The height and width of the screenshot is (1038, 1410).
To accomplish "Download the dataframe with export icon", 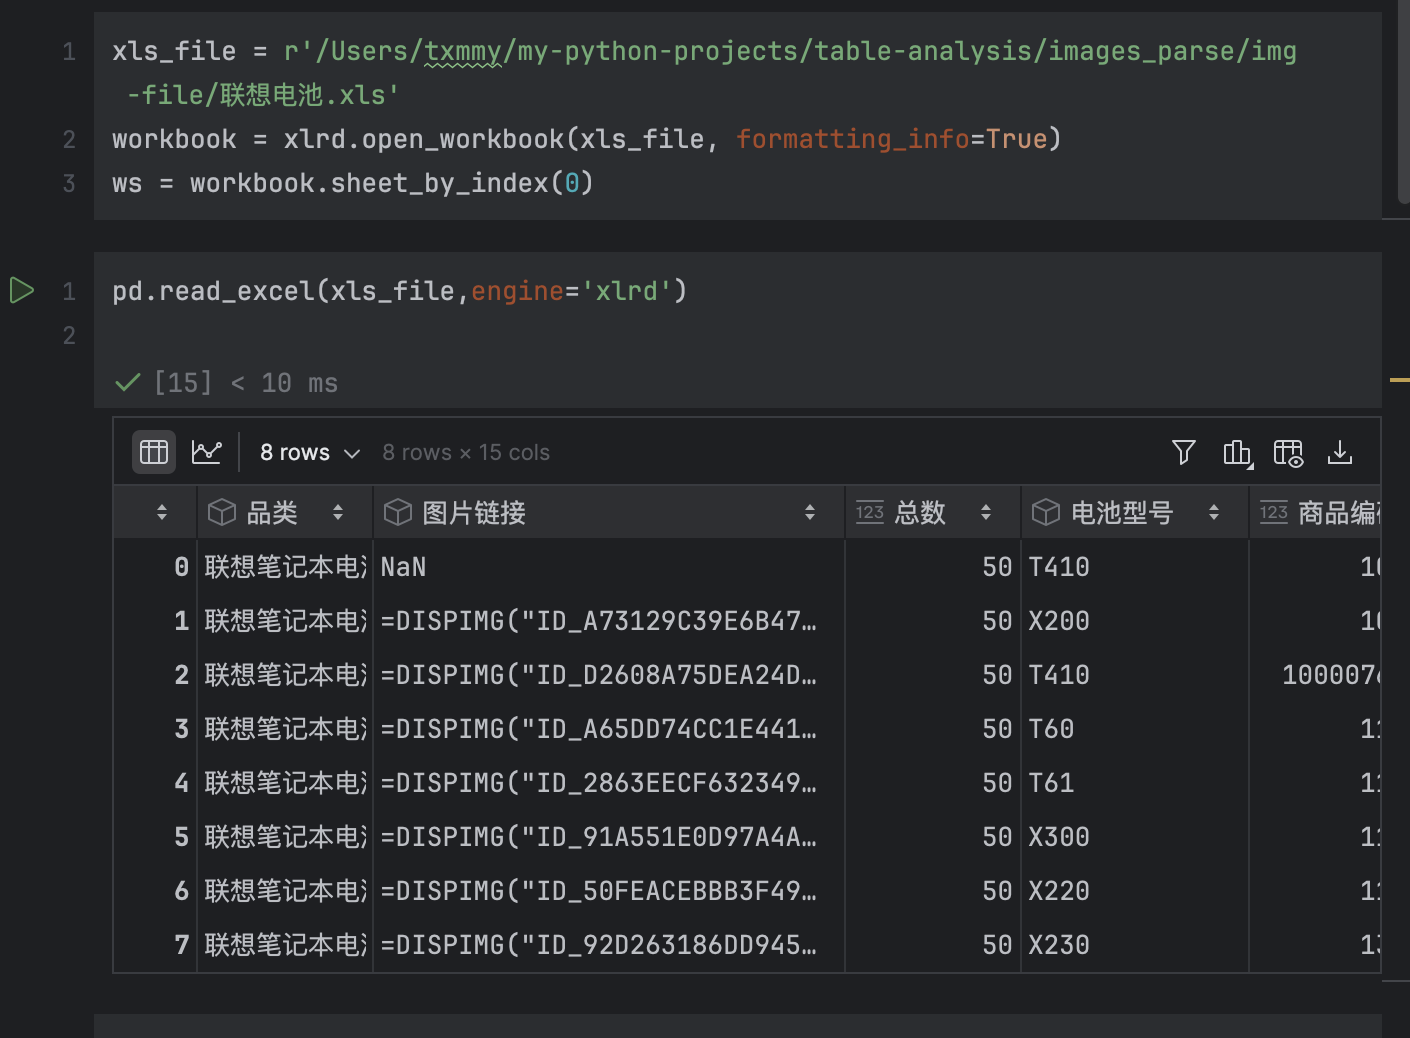I will pos(1340,452).
